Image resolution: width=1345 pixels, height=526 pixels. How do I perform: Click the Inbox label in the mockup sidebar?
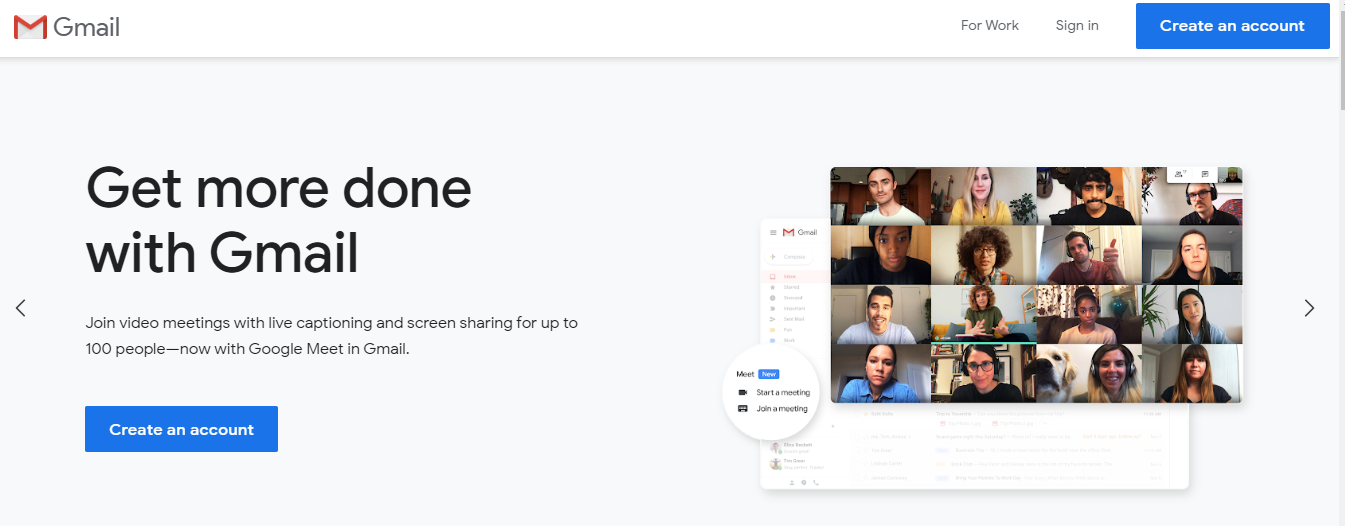[790, 276]
